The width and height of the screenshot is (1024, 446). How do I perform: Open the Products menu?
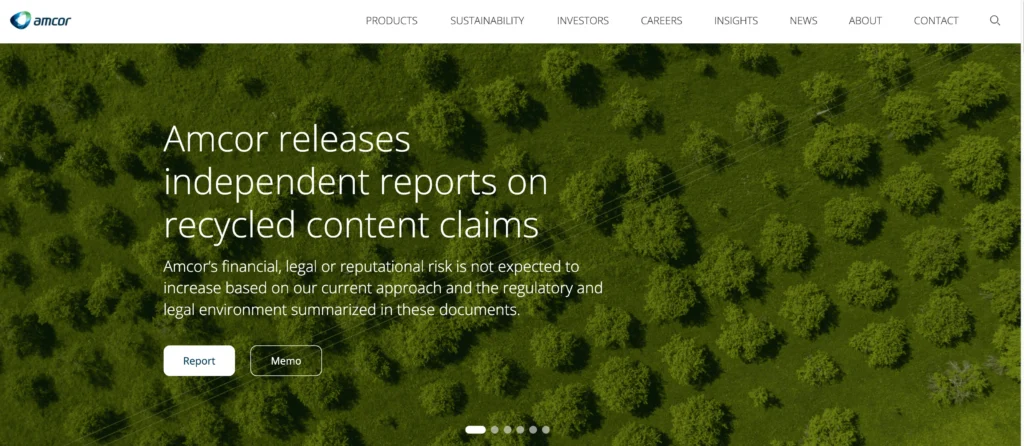391,20
